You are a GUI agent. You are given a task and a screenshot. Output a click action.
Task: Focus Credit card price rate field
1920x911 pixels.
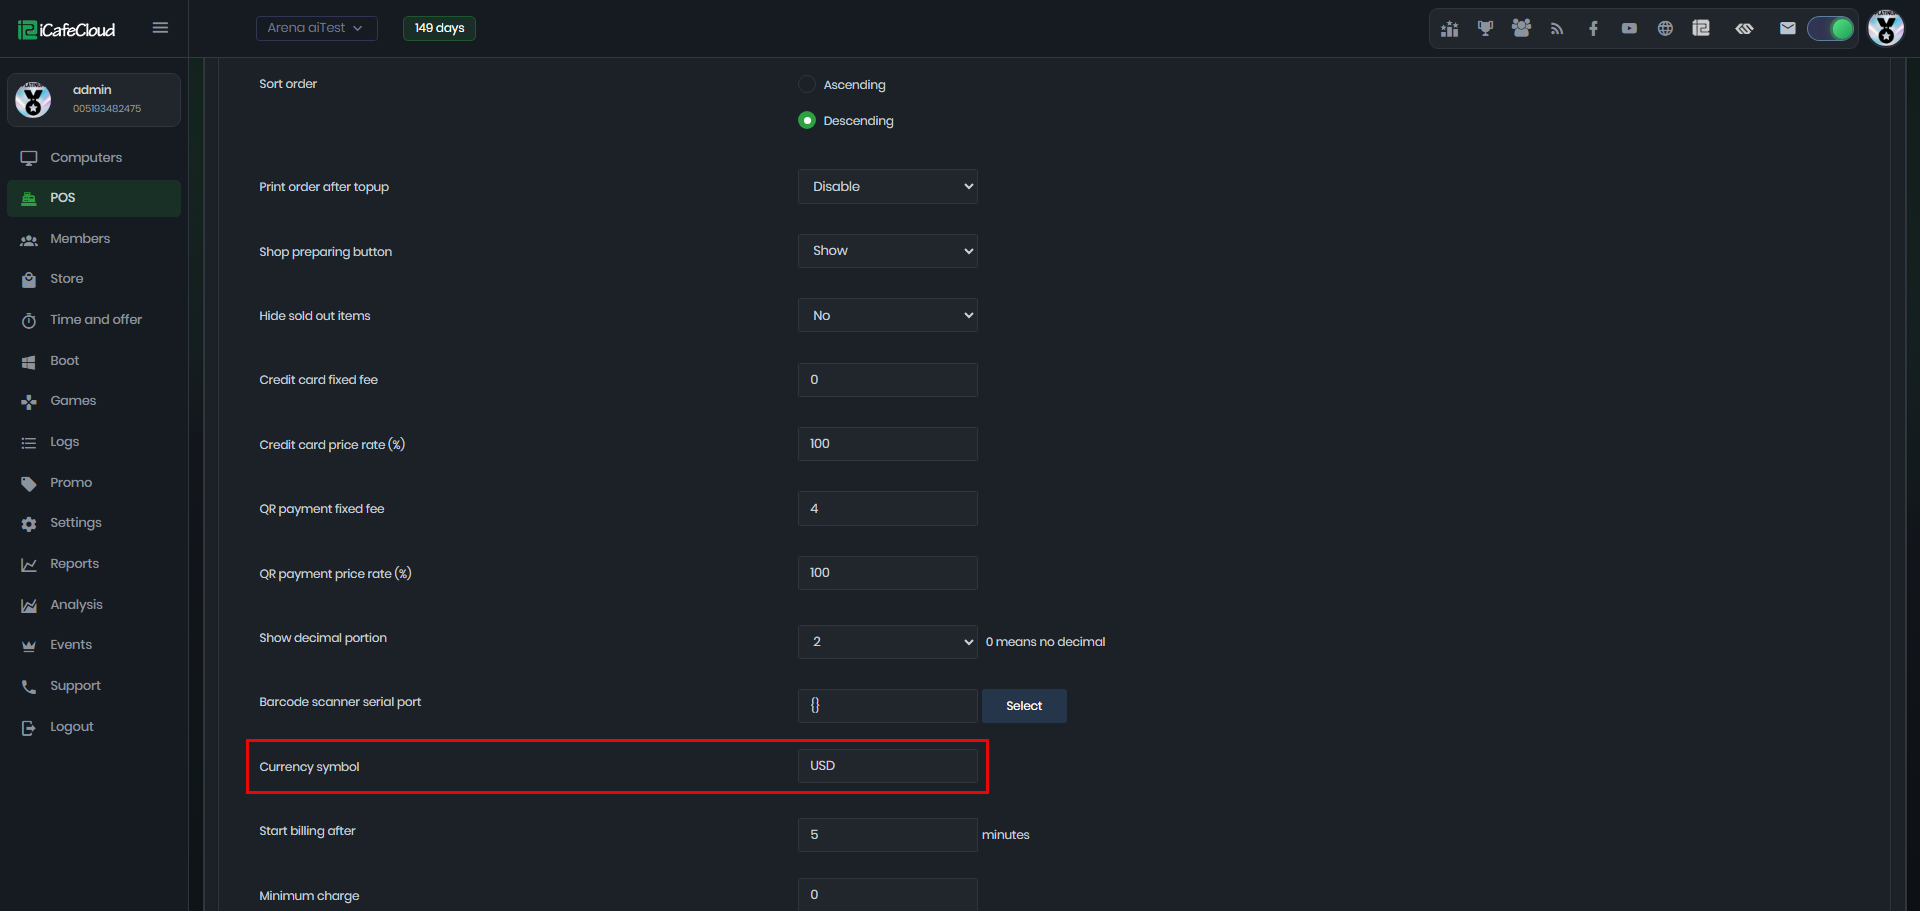point(887,444)
